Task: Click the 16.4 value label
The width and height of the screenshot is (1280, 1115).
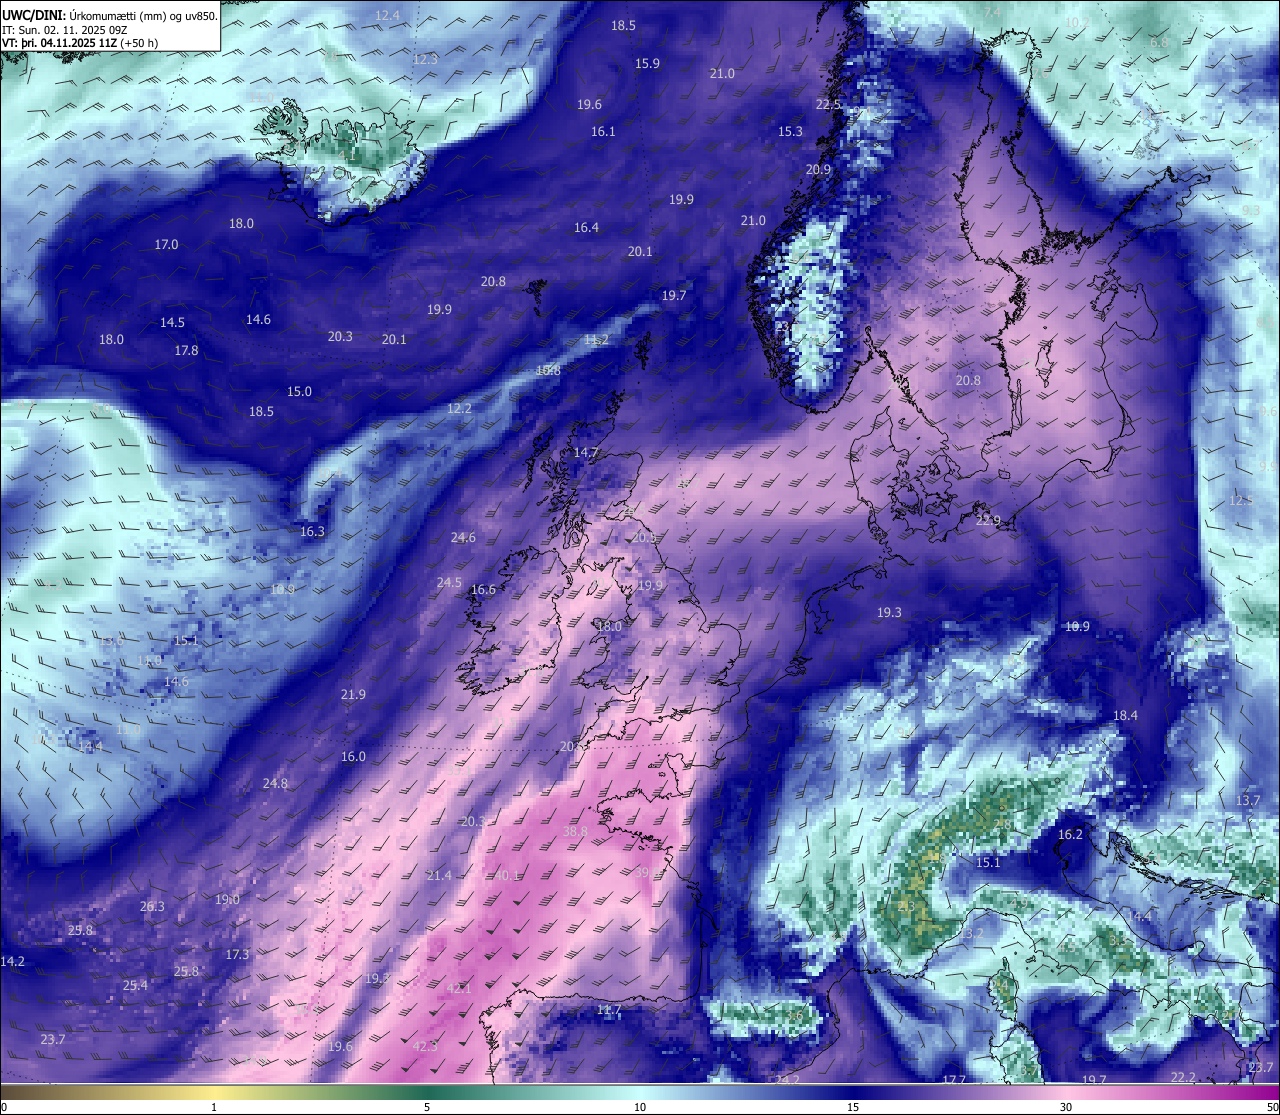Action: (586, 227)
